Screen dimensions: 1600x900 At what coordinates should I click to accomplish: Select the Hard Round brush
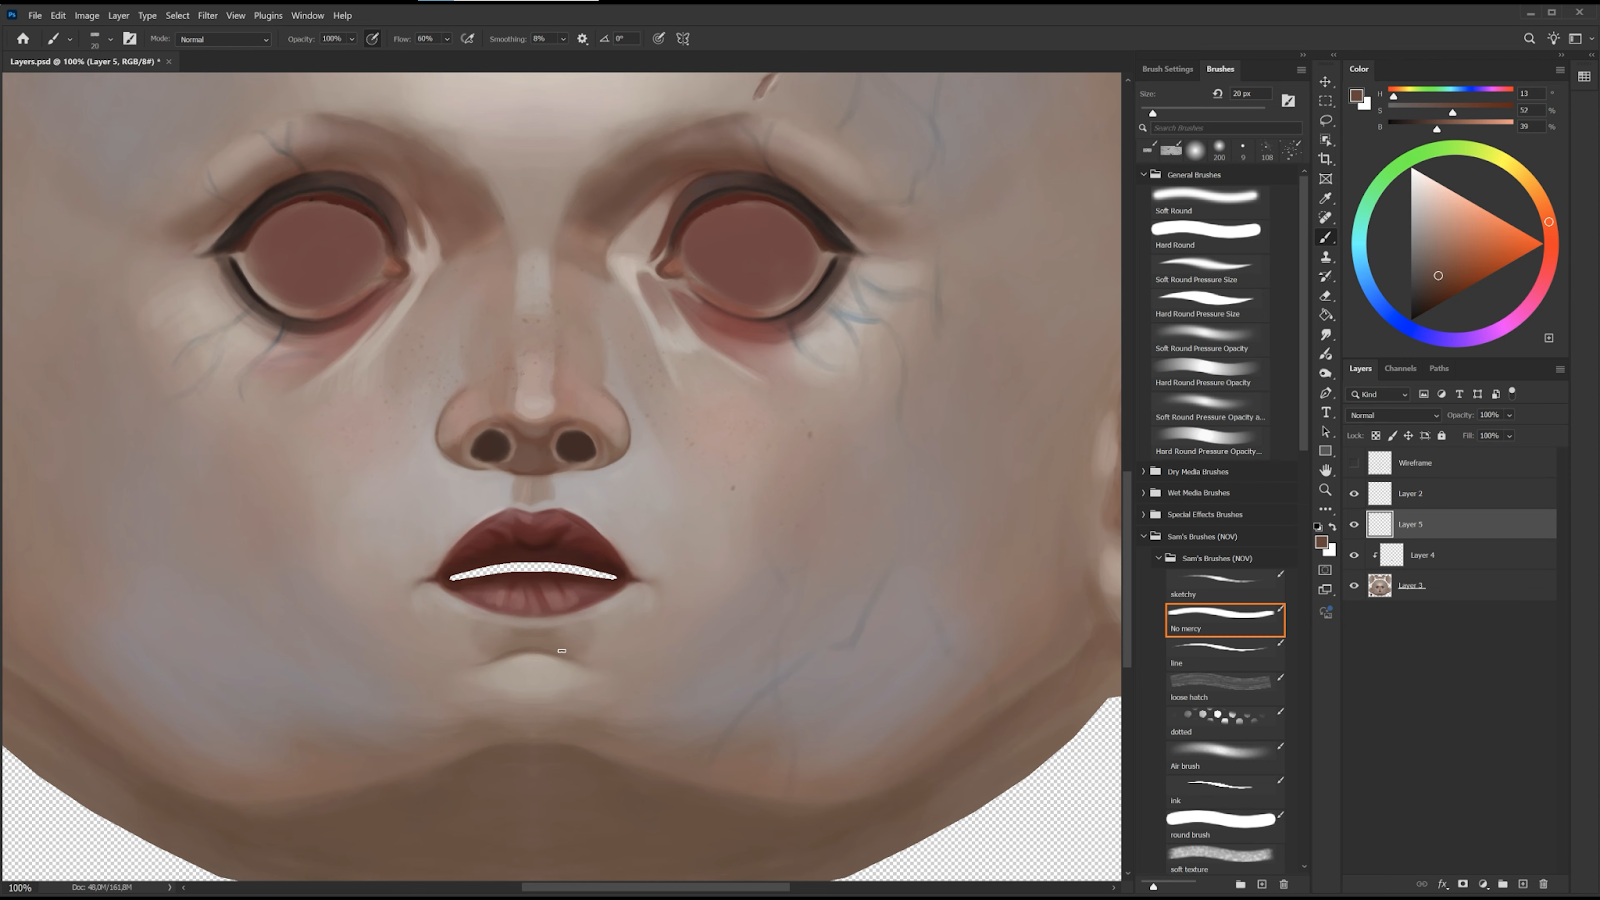point(1210,235)
